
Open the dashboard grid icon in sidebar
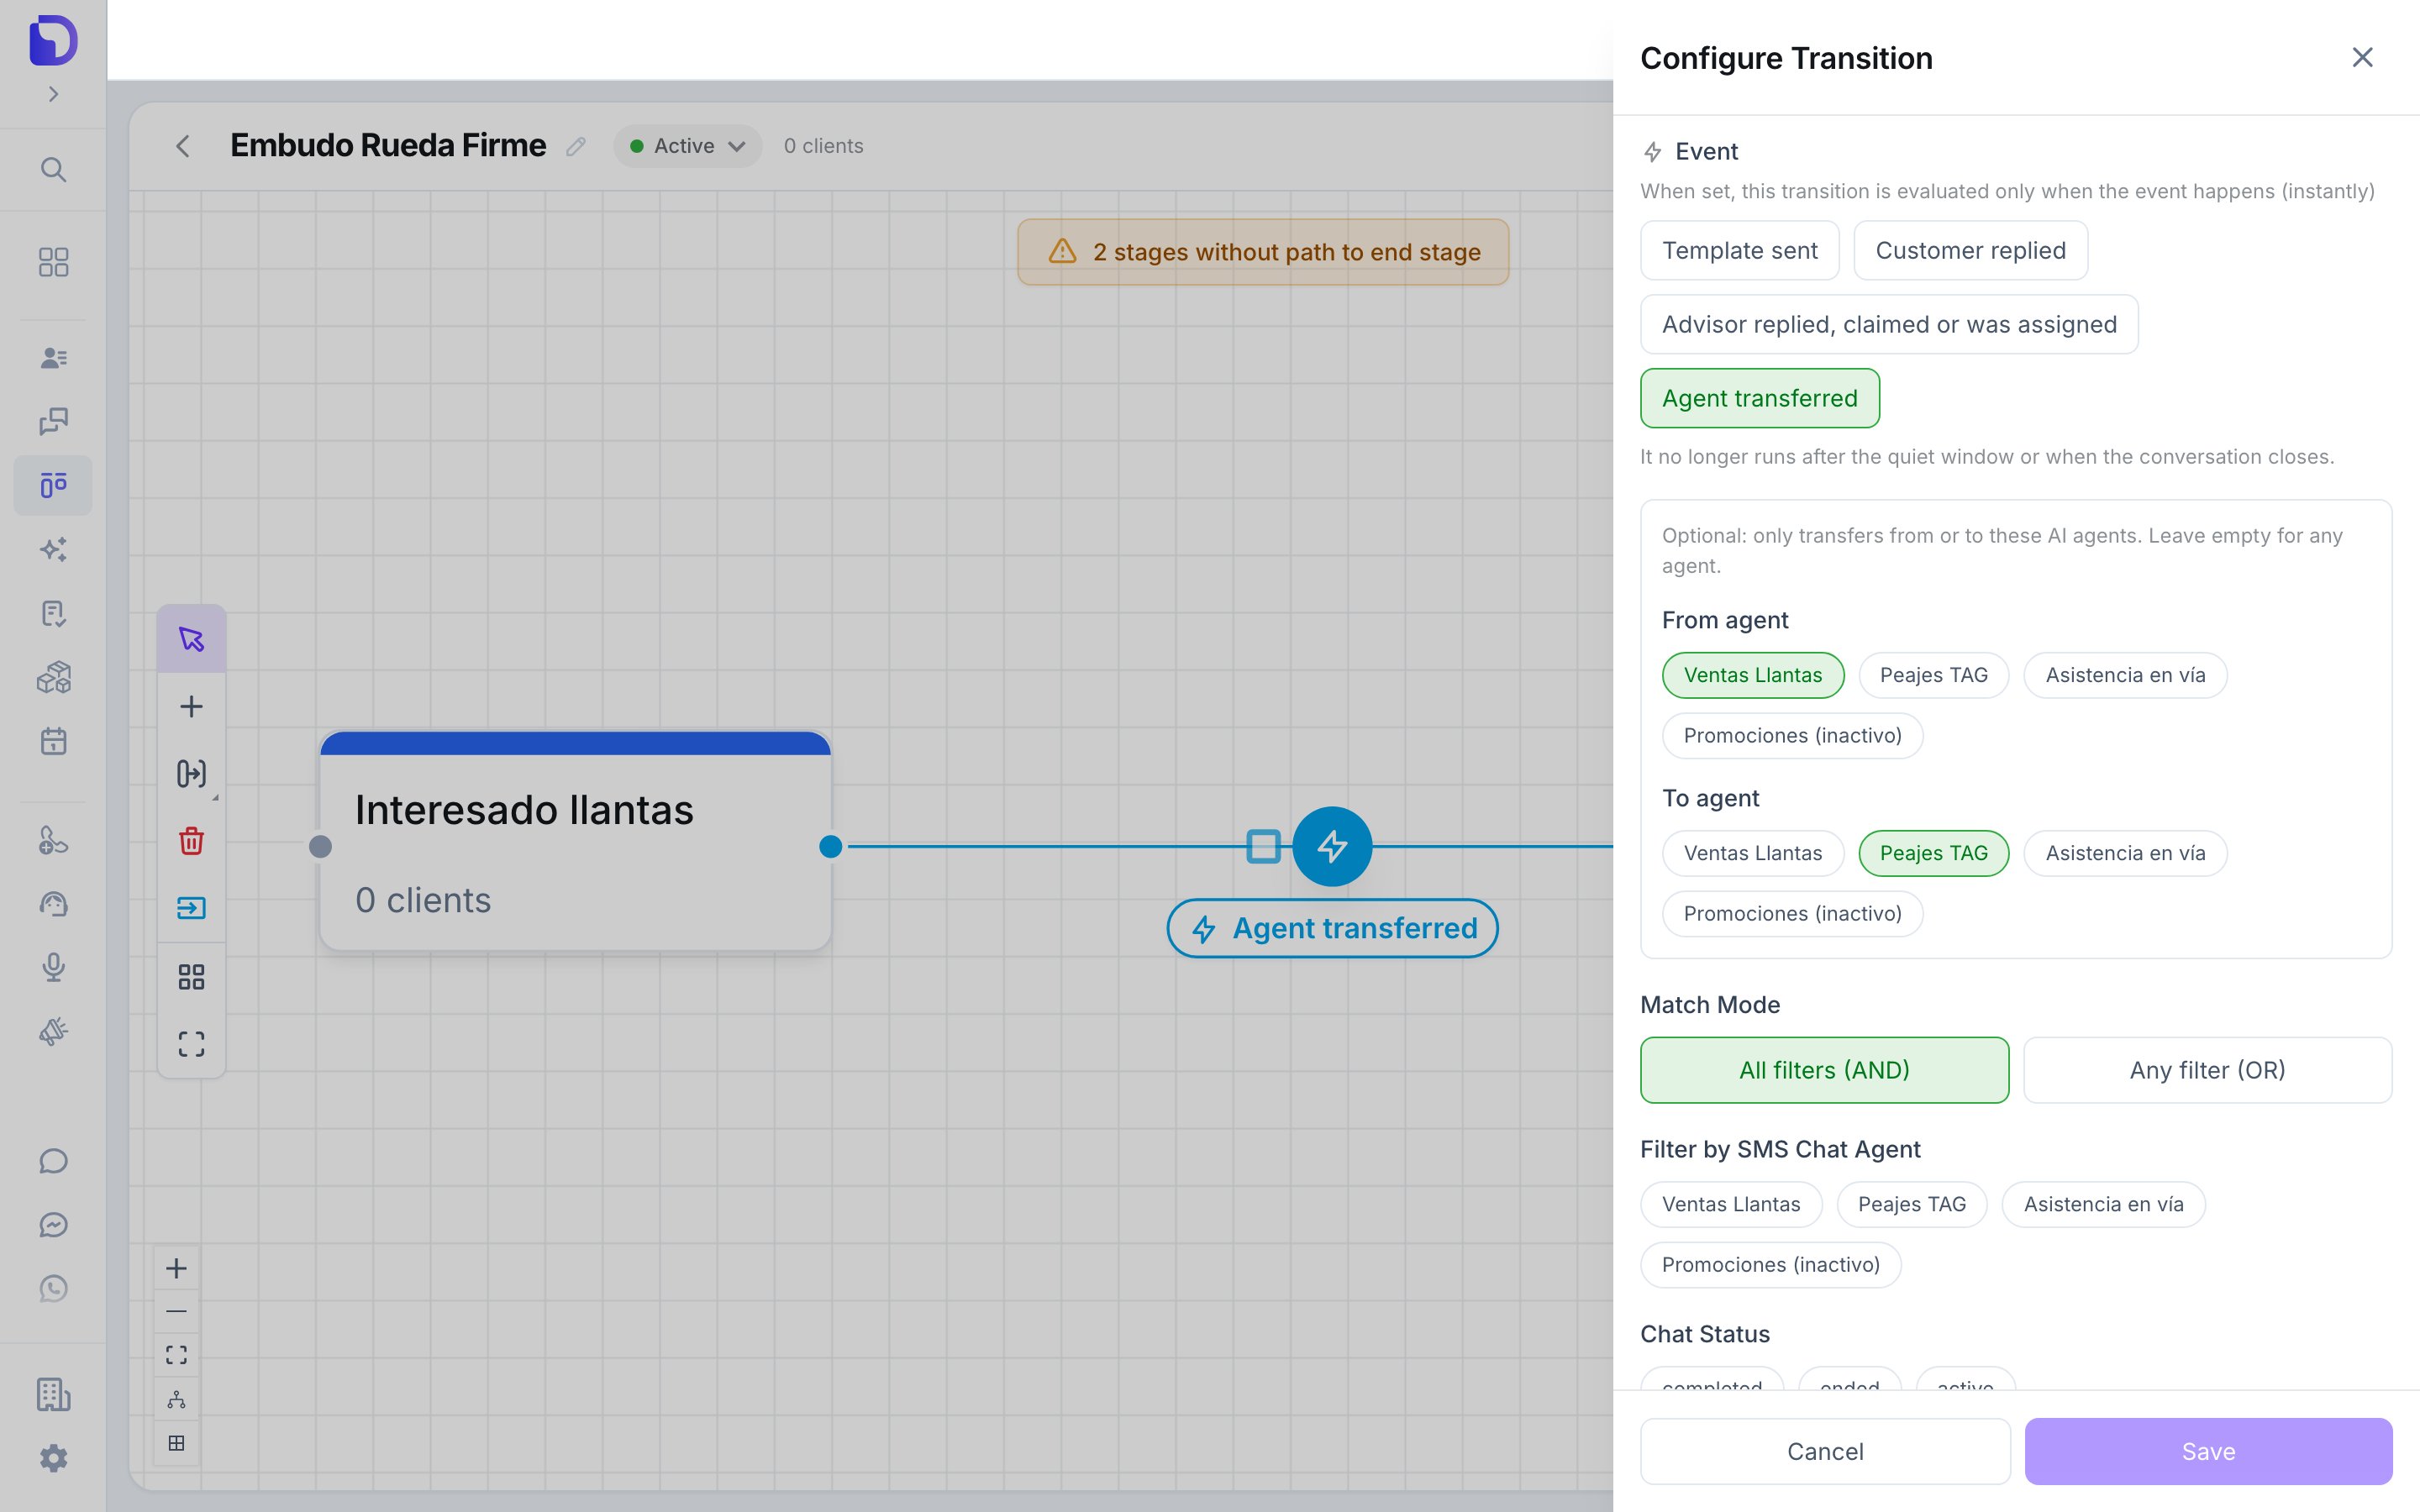pos(53,262)
